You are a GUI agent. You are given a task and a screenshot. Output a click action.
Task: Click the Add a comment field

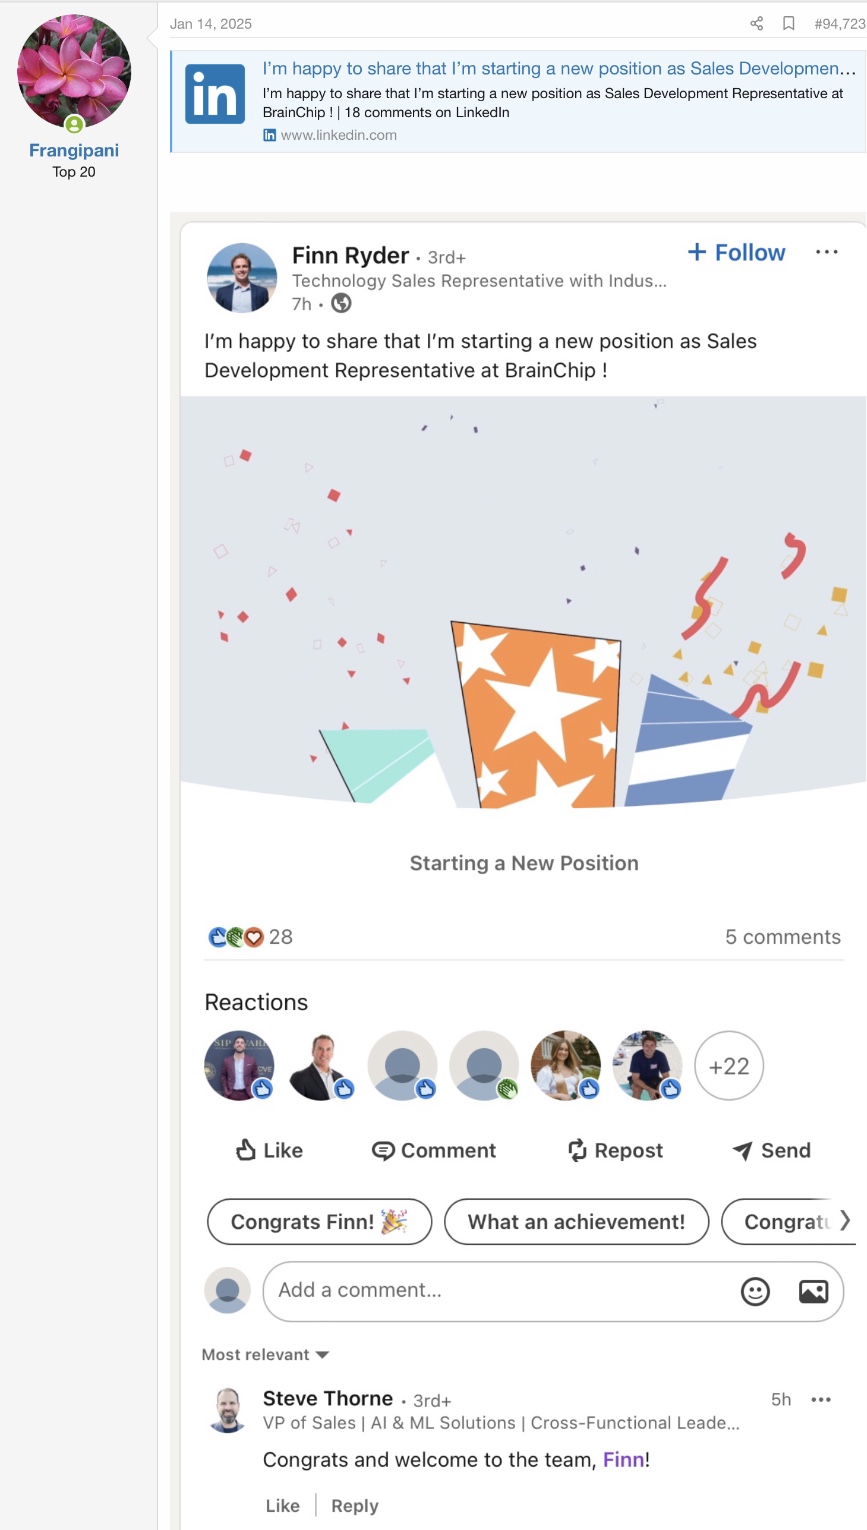(500, 1291)
